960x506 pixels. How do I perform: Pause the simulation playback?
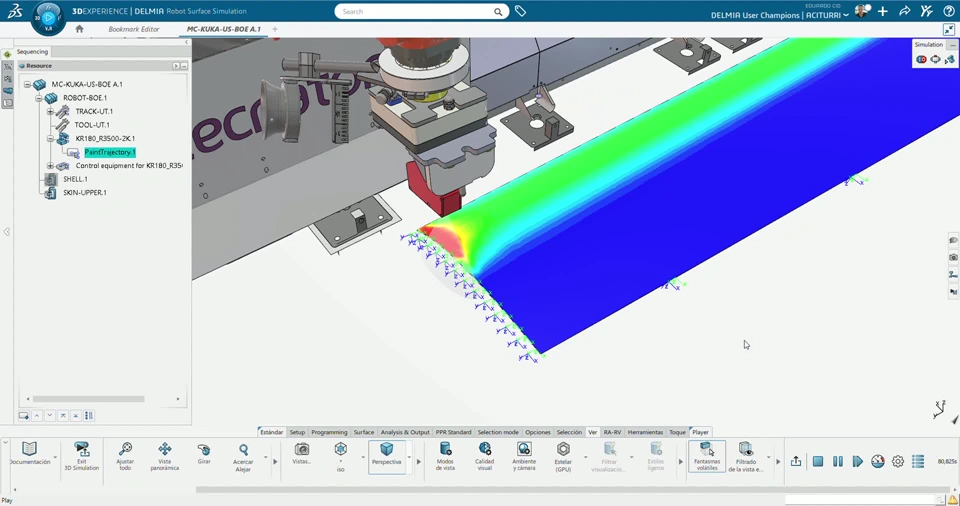pos(838,461)
